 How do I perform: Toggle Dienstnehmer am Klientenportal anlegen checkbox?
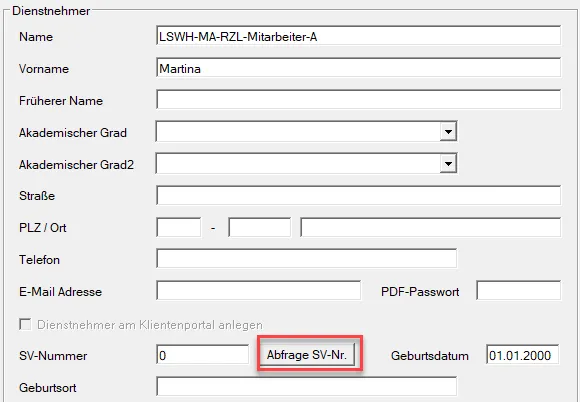(25, 324)
